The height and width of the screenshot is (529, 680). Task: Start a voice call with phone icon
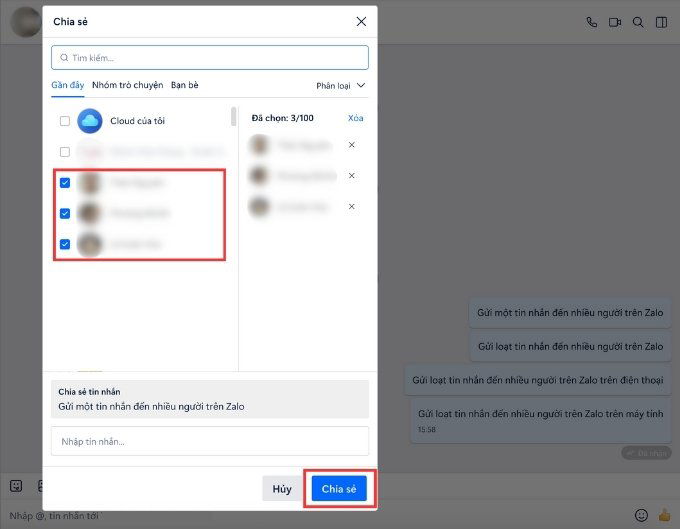point(592,22)
